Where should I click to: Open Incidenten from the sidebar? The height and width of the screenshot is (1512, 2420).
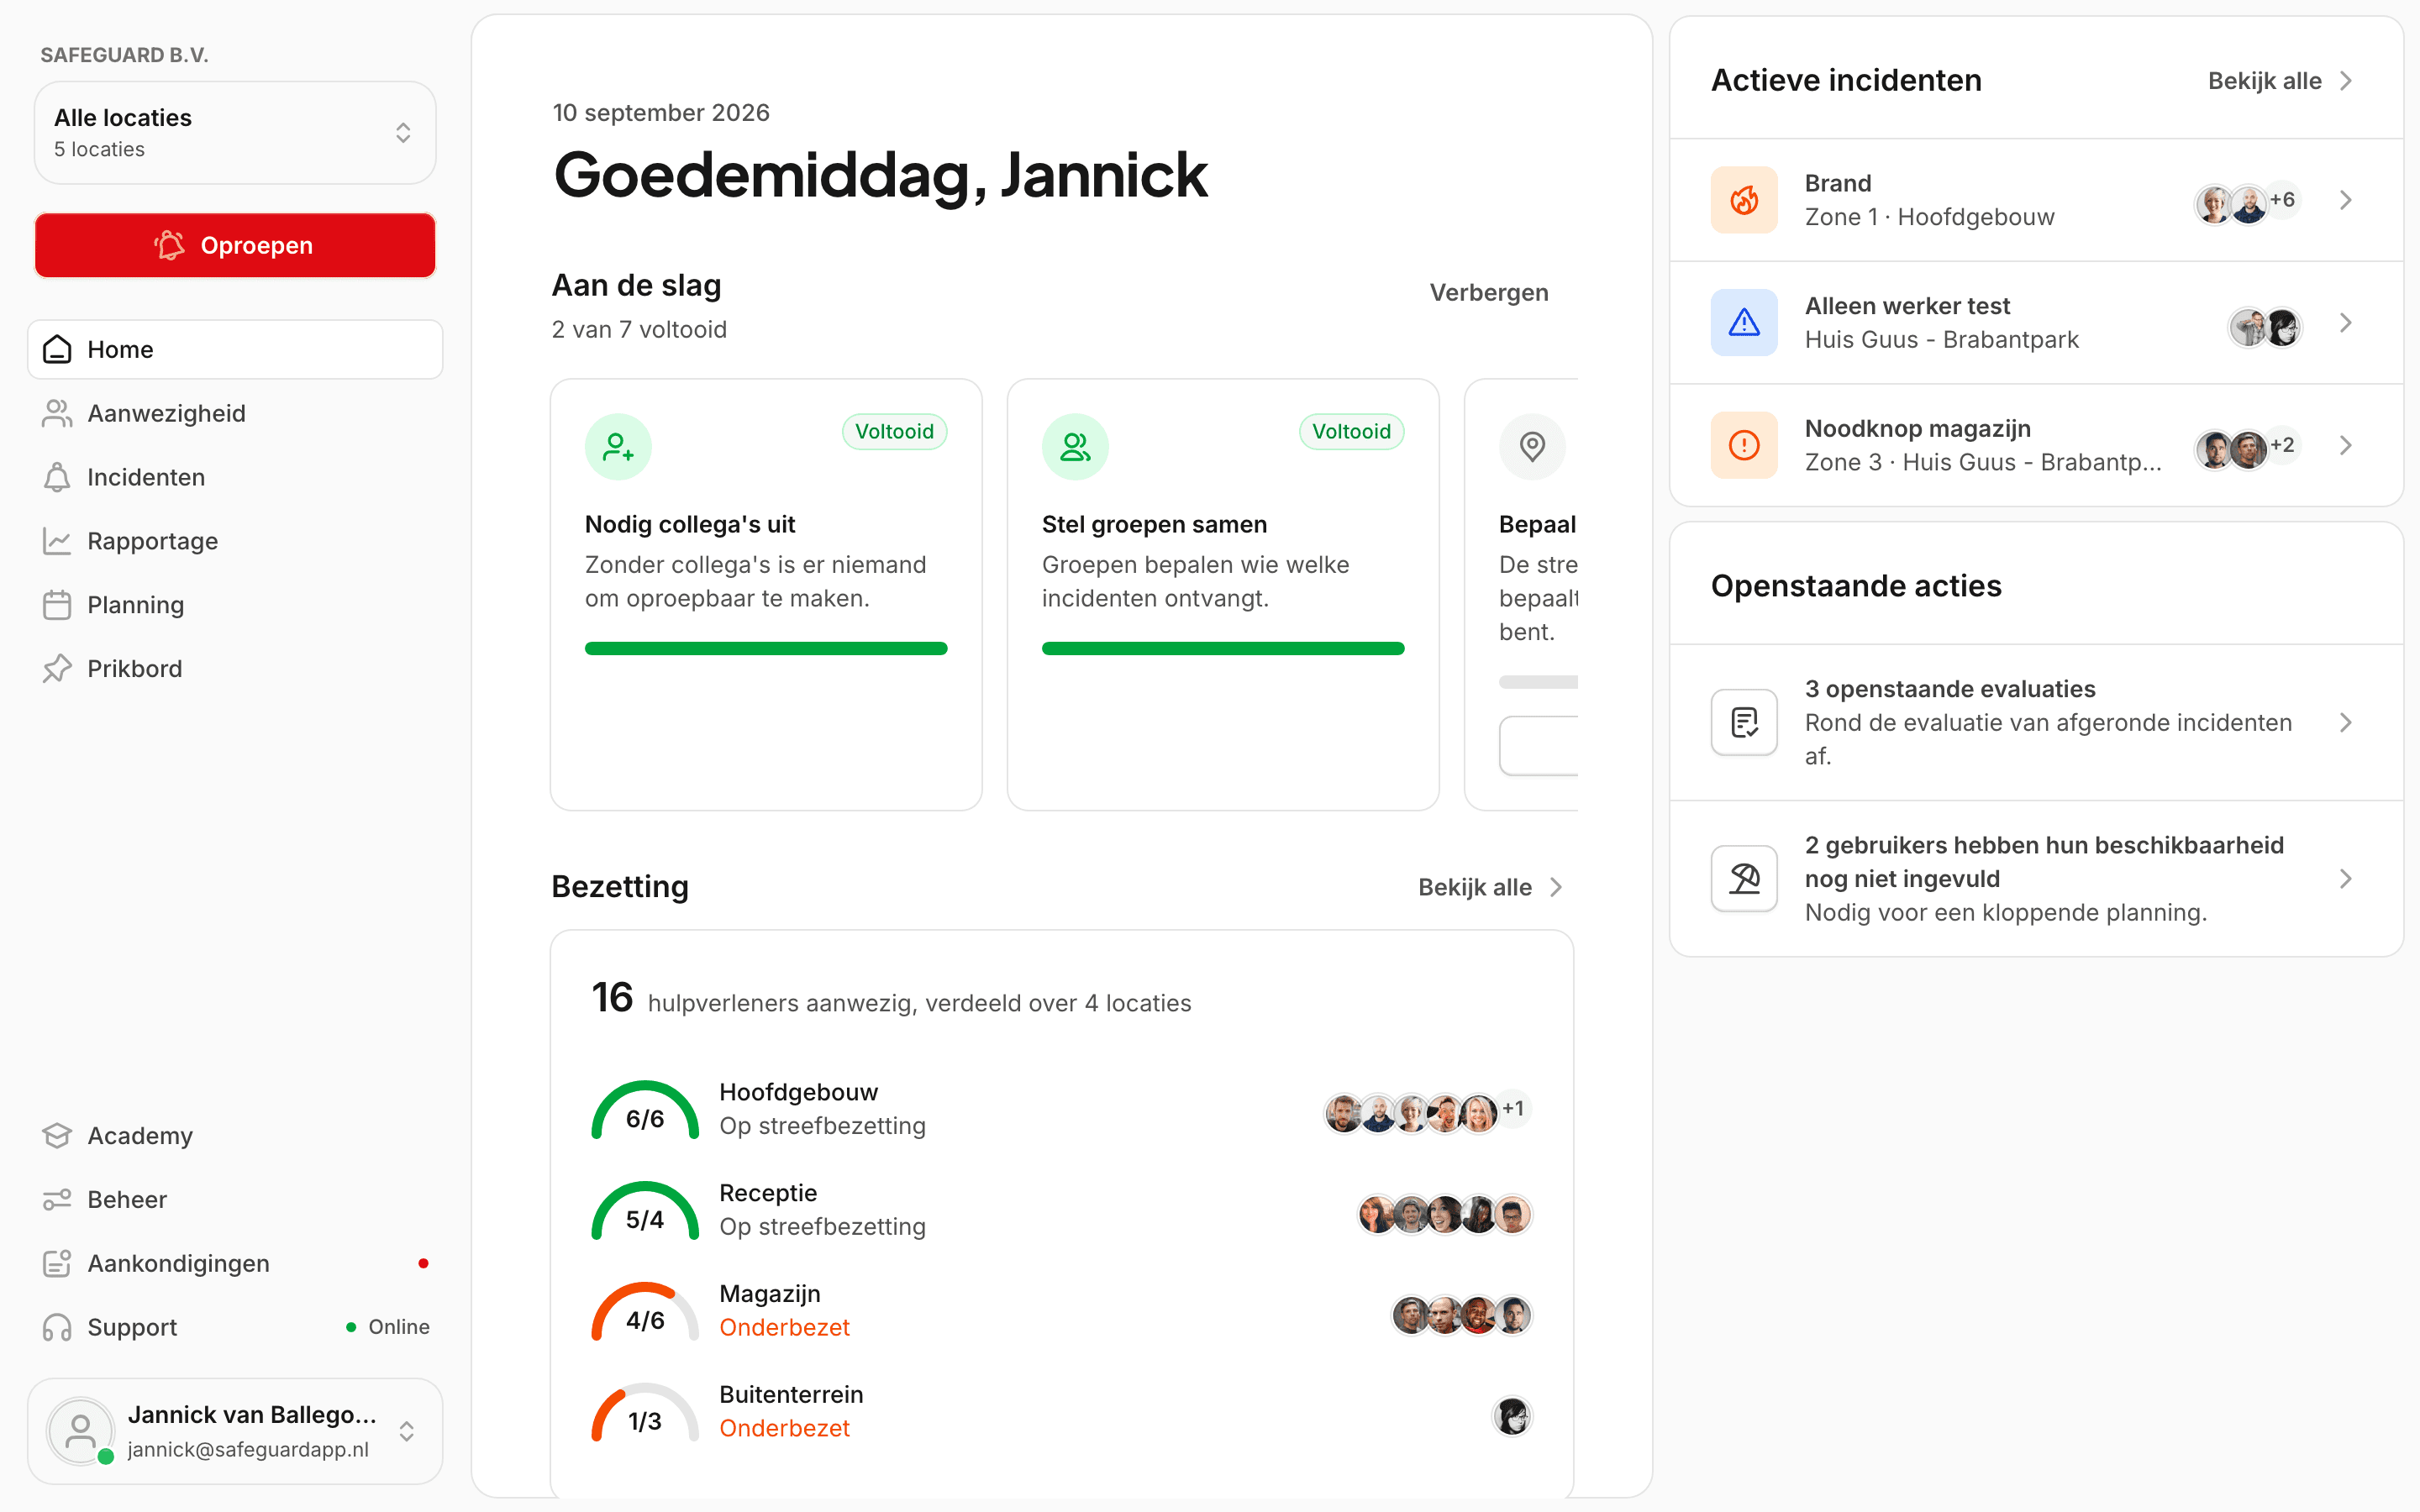click(235, 477)
